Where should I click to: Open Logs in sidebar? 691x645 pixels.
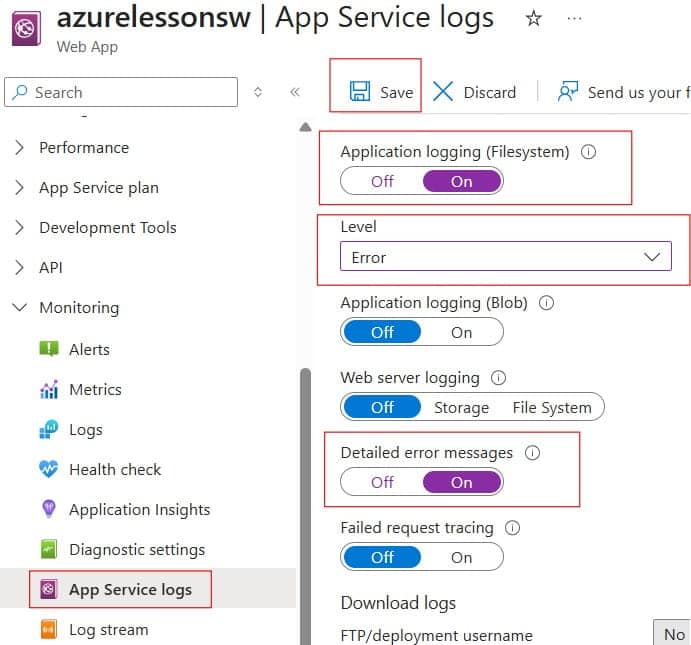86,430
